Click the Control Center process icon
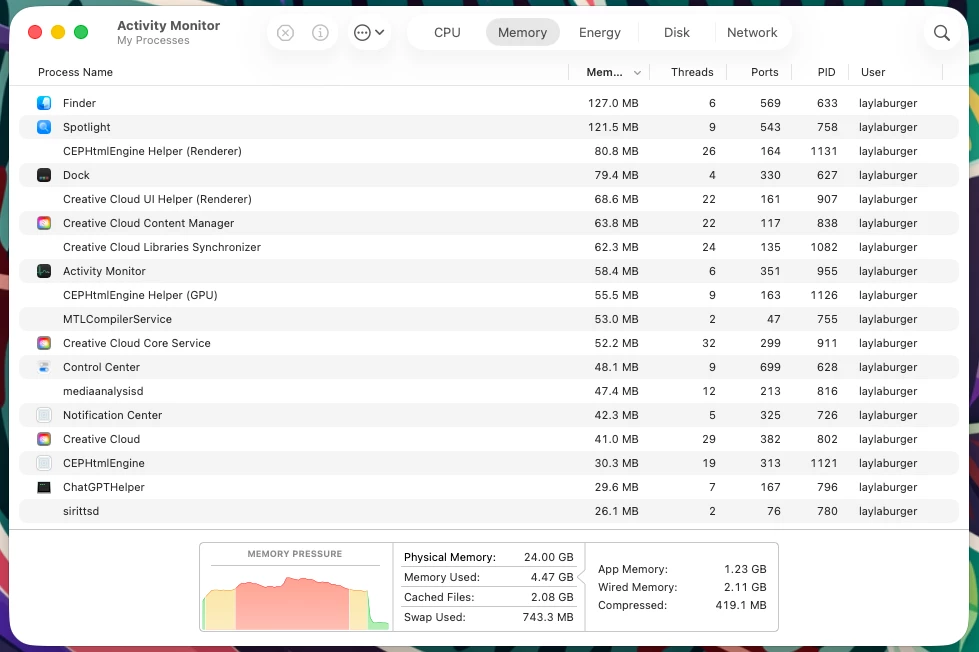979x652 pixels. [44, 367]
